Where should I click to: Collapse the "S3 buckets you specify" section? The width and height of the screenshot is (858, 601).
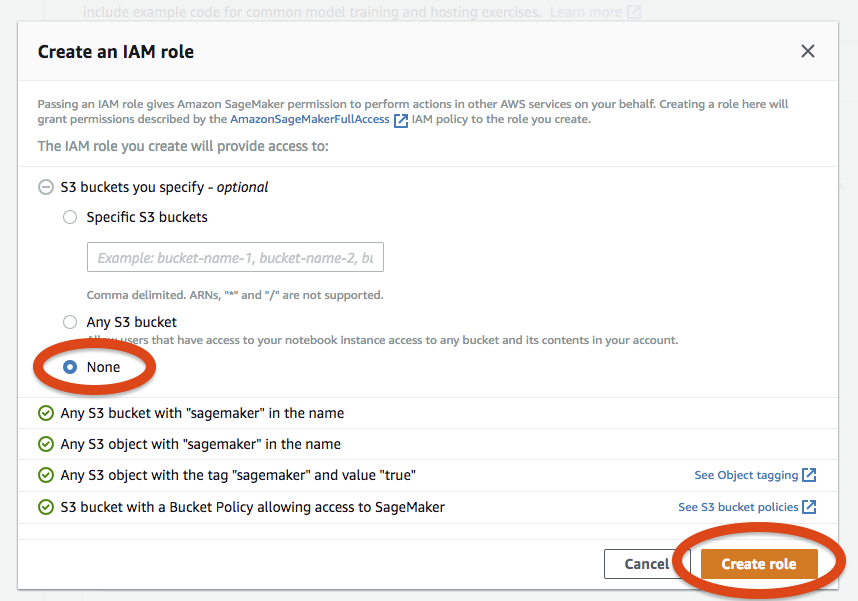click(x=45, y=187)
